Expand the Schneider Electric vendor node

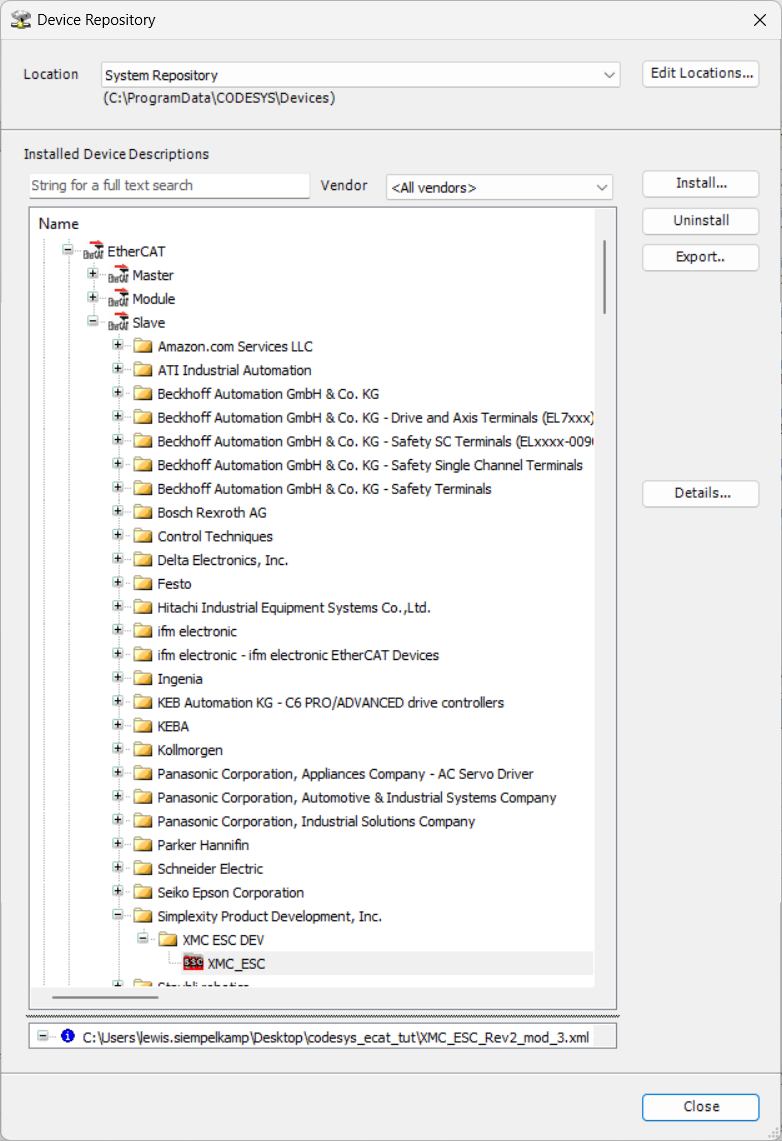click(x=118, y=868)
